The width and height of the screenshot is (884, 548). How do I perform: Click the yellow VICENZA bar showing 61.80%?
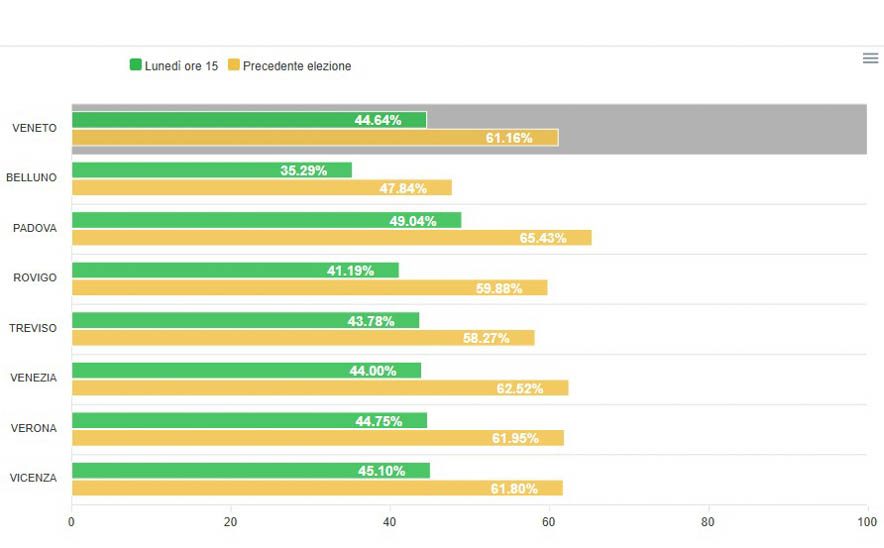[317, 488]
